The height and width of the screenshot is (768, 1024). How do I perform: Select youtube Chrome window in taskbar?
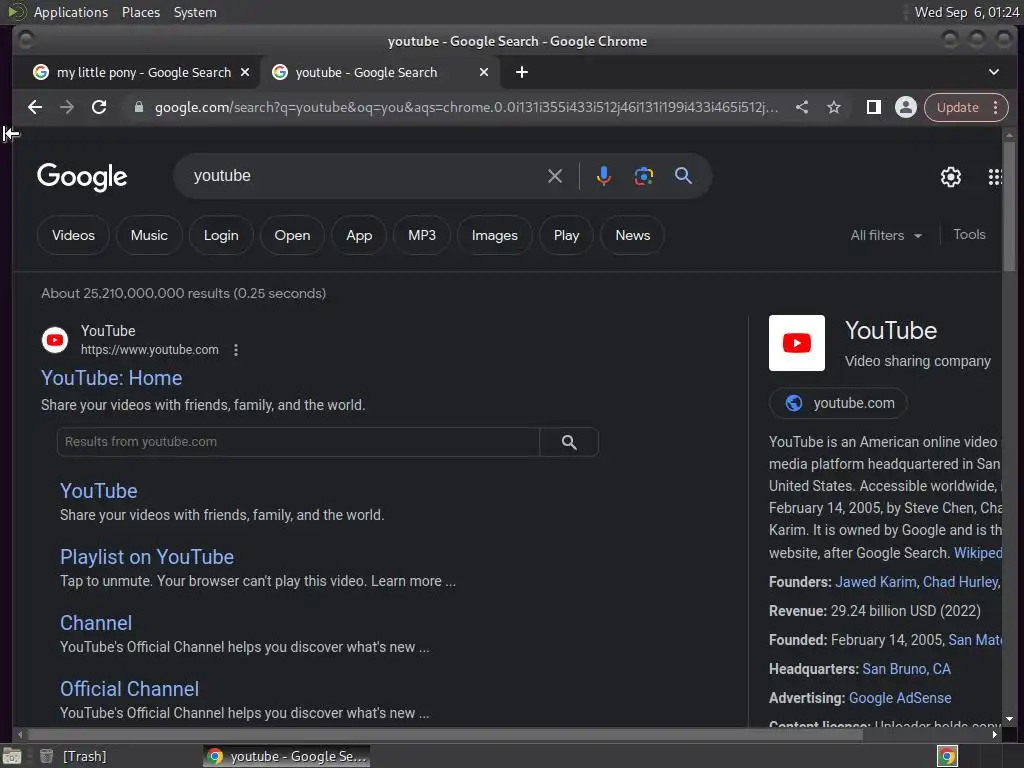point(287,757)
